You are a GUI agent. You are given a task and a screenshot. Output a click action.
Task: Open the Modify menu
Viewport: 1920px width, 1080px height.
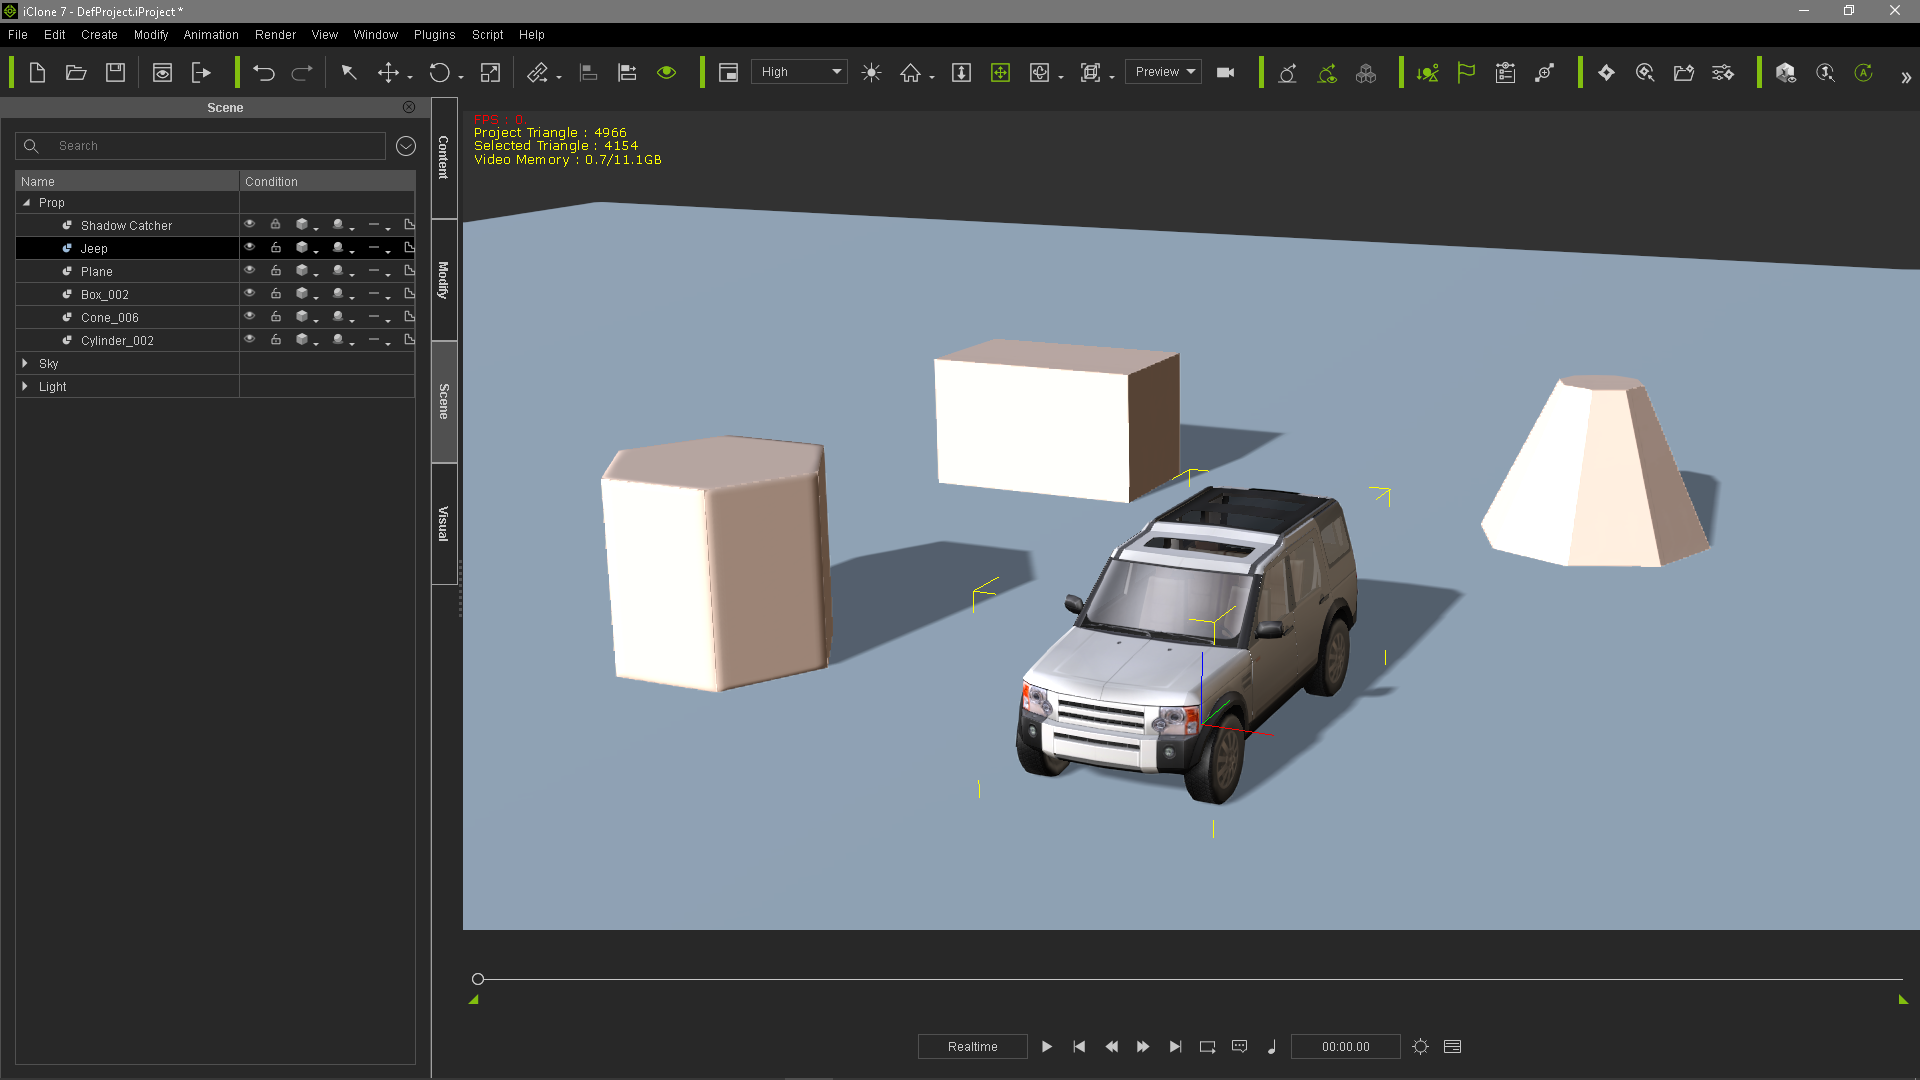point(150,34)
